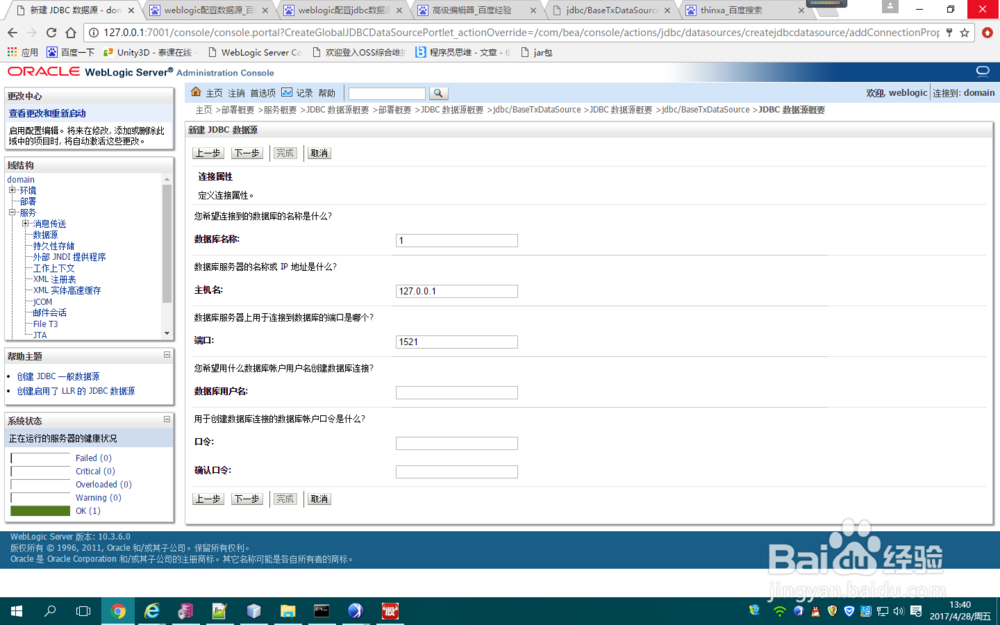1000x625 pixels.
Task: Open Task View on the taskbar
Action: (x=83, y=611)
